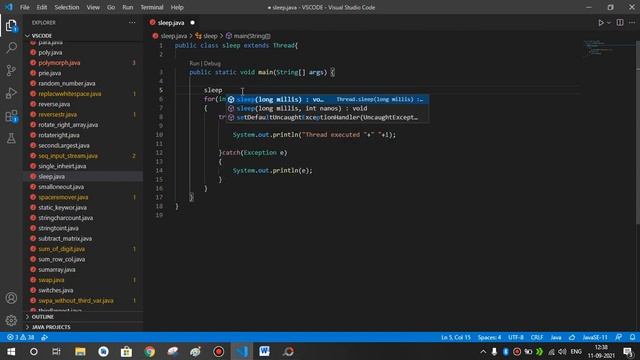Open secondLargest.java in Explorer
Viewport: 640px width, 360px height.
click(x=64, y=145)
